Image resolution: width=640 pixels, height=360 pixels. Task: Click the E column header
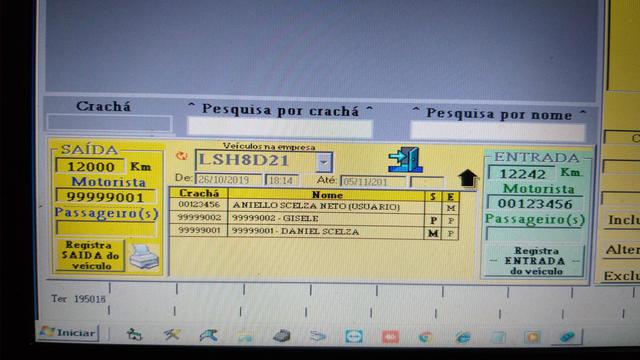click(451, 197)
